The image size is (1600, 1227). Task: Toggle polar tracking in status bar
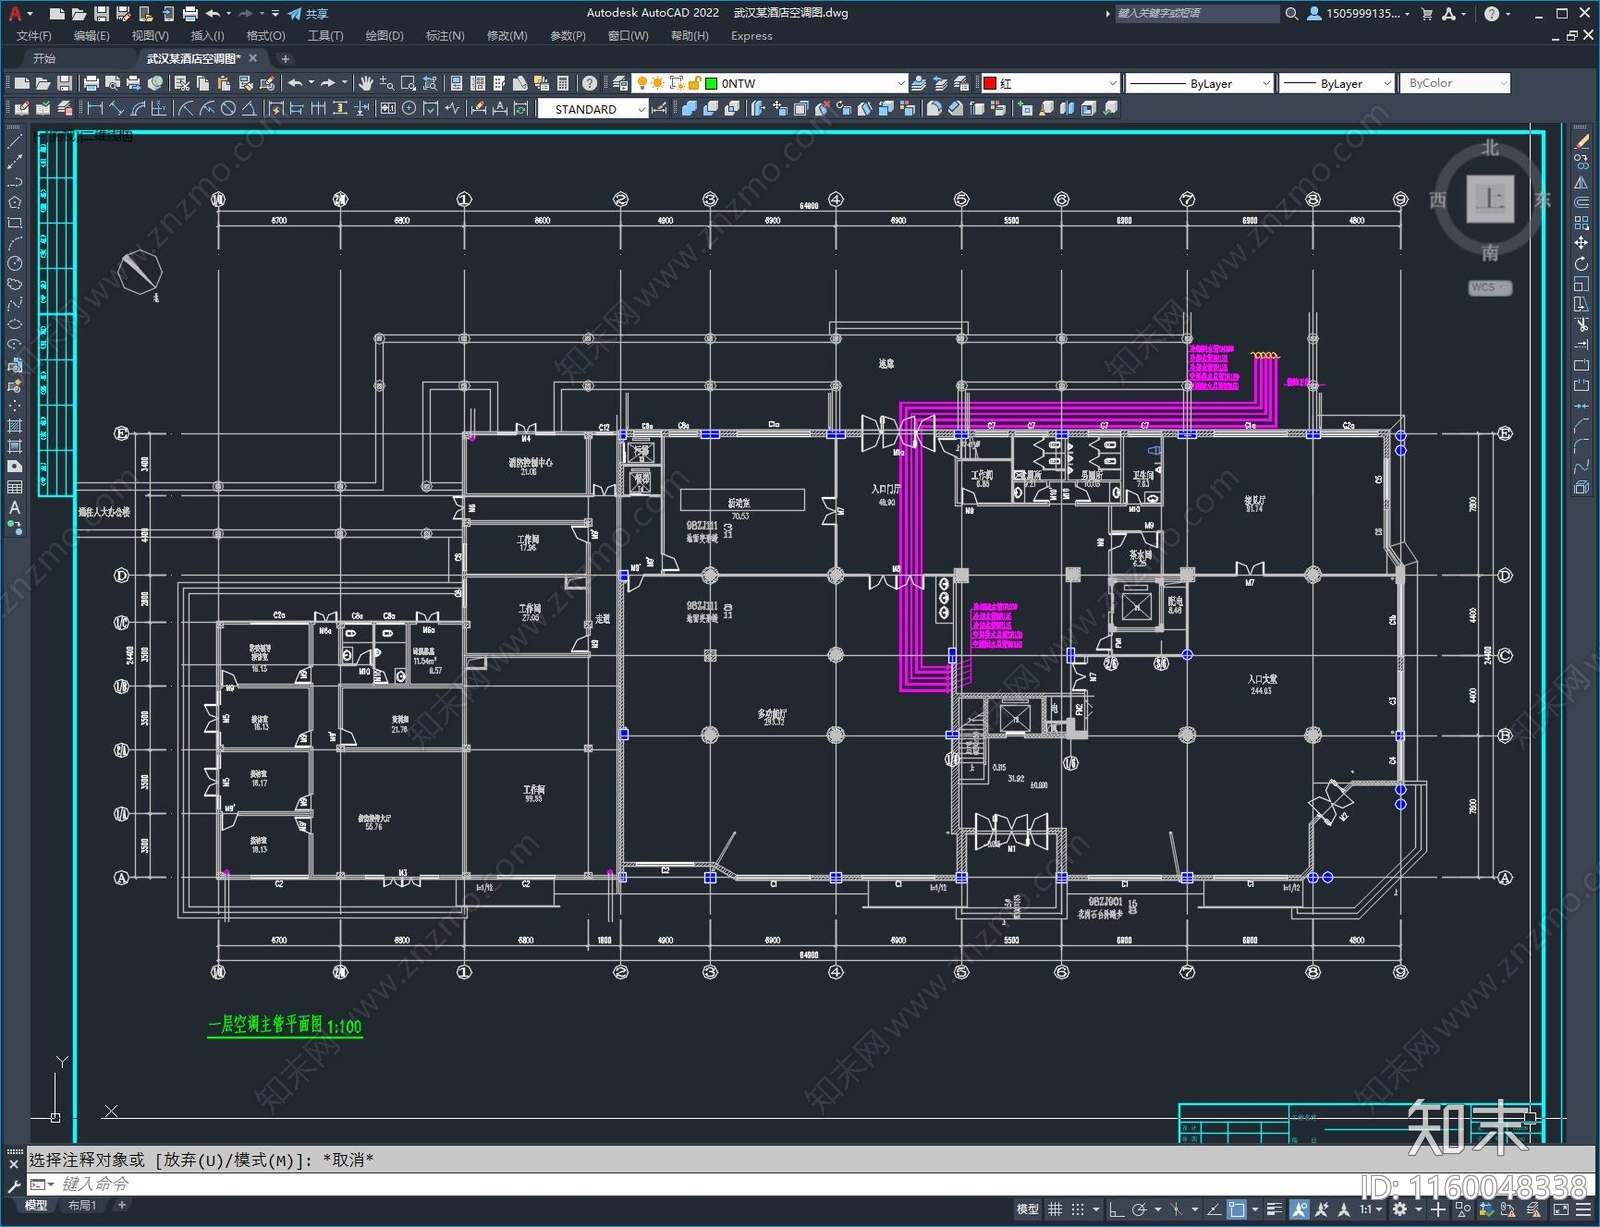pyautogui.click(x=1139, y=1209)
